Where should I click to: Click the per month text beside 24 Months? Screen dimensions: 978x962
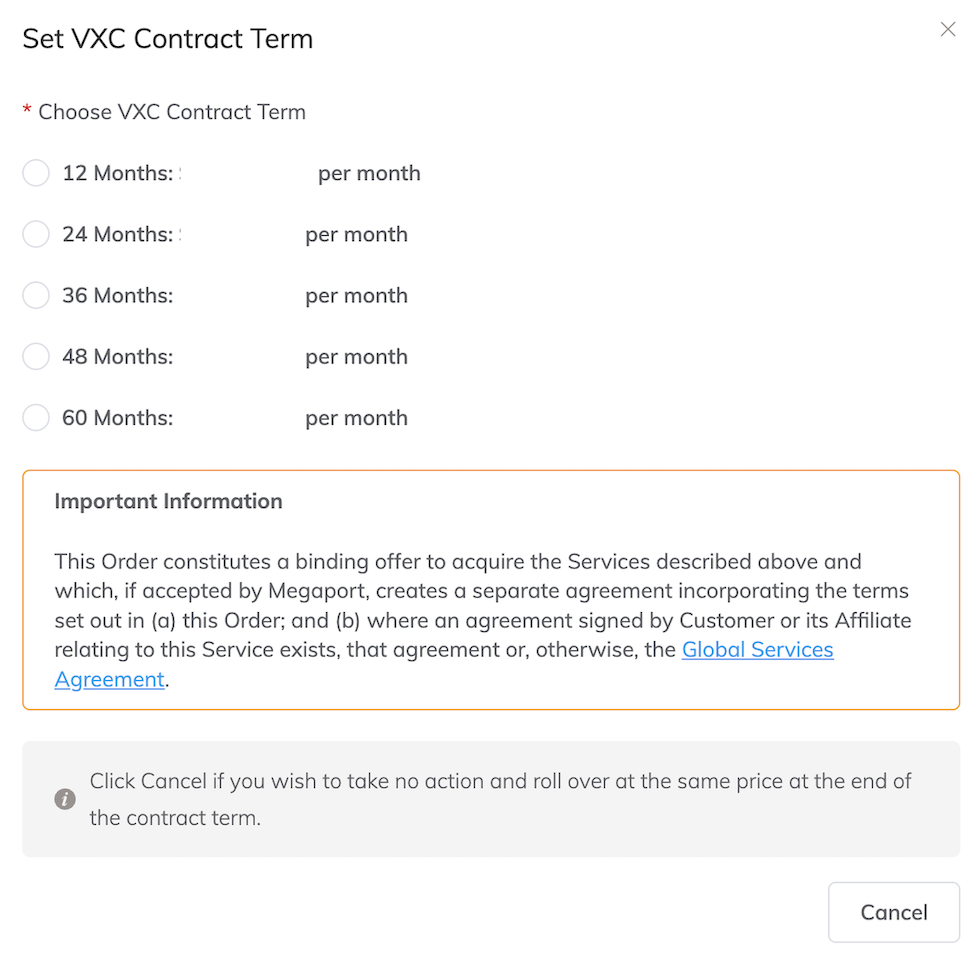(356, 234)
